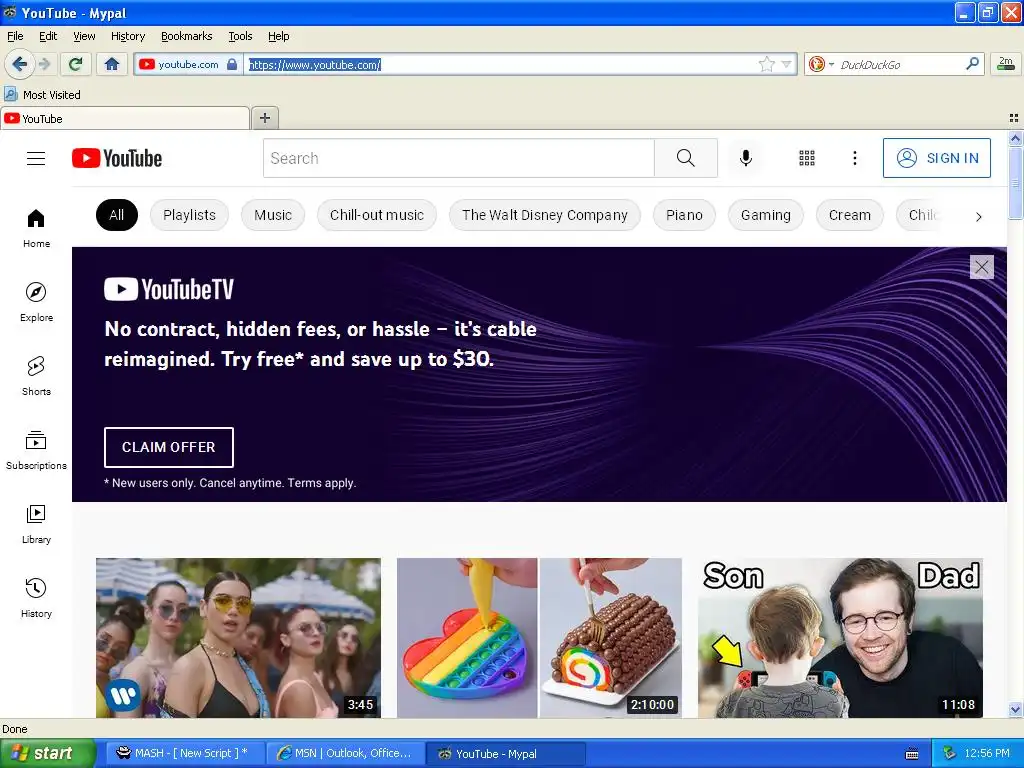This screenshot has height=768, width=1024.
Task: Click the keyboard icon in system tray
Action: pos(912,754)
